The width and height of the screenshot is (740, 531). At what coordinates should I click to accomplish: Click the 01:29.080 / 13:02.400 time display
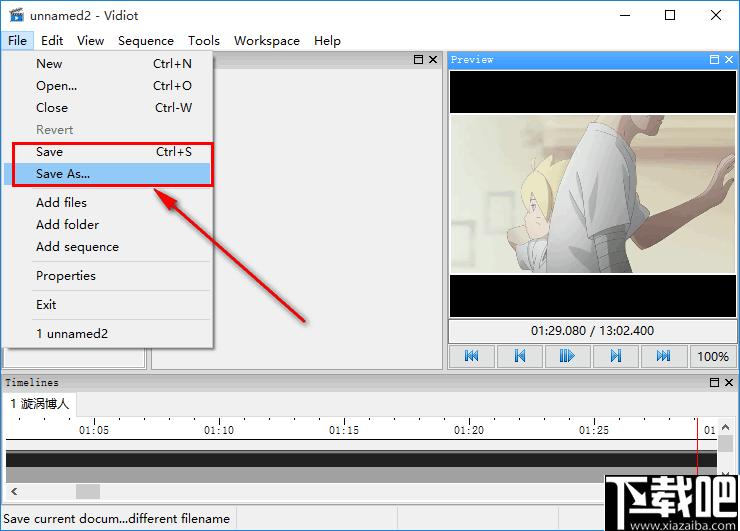pos(592,330)
